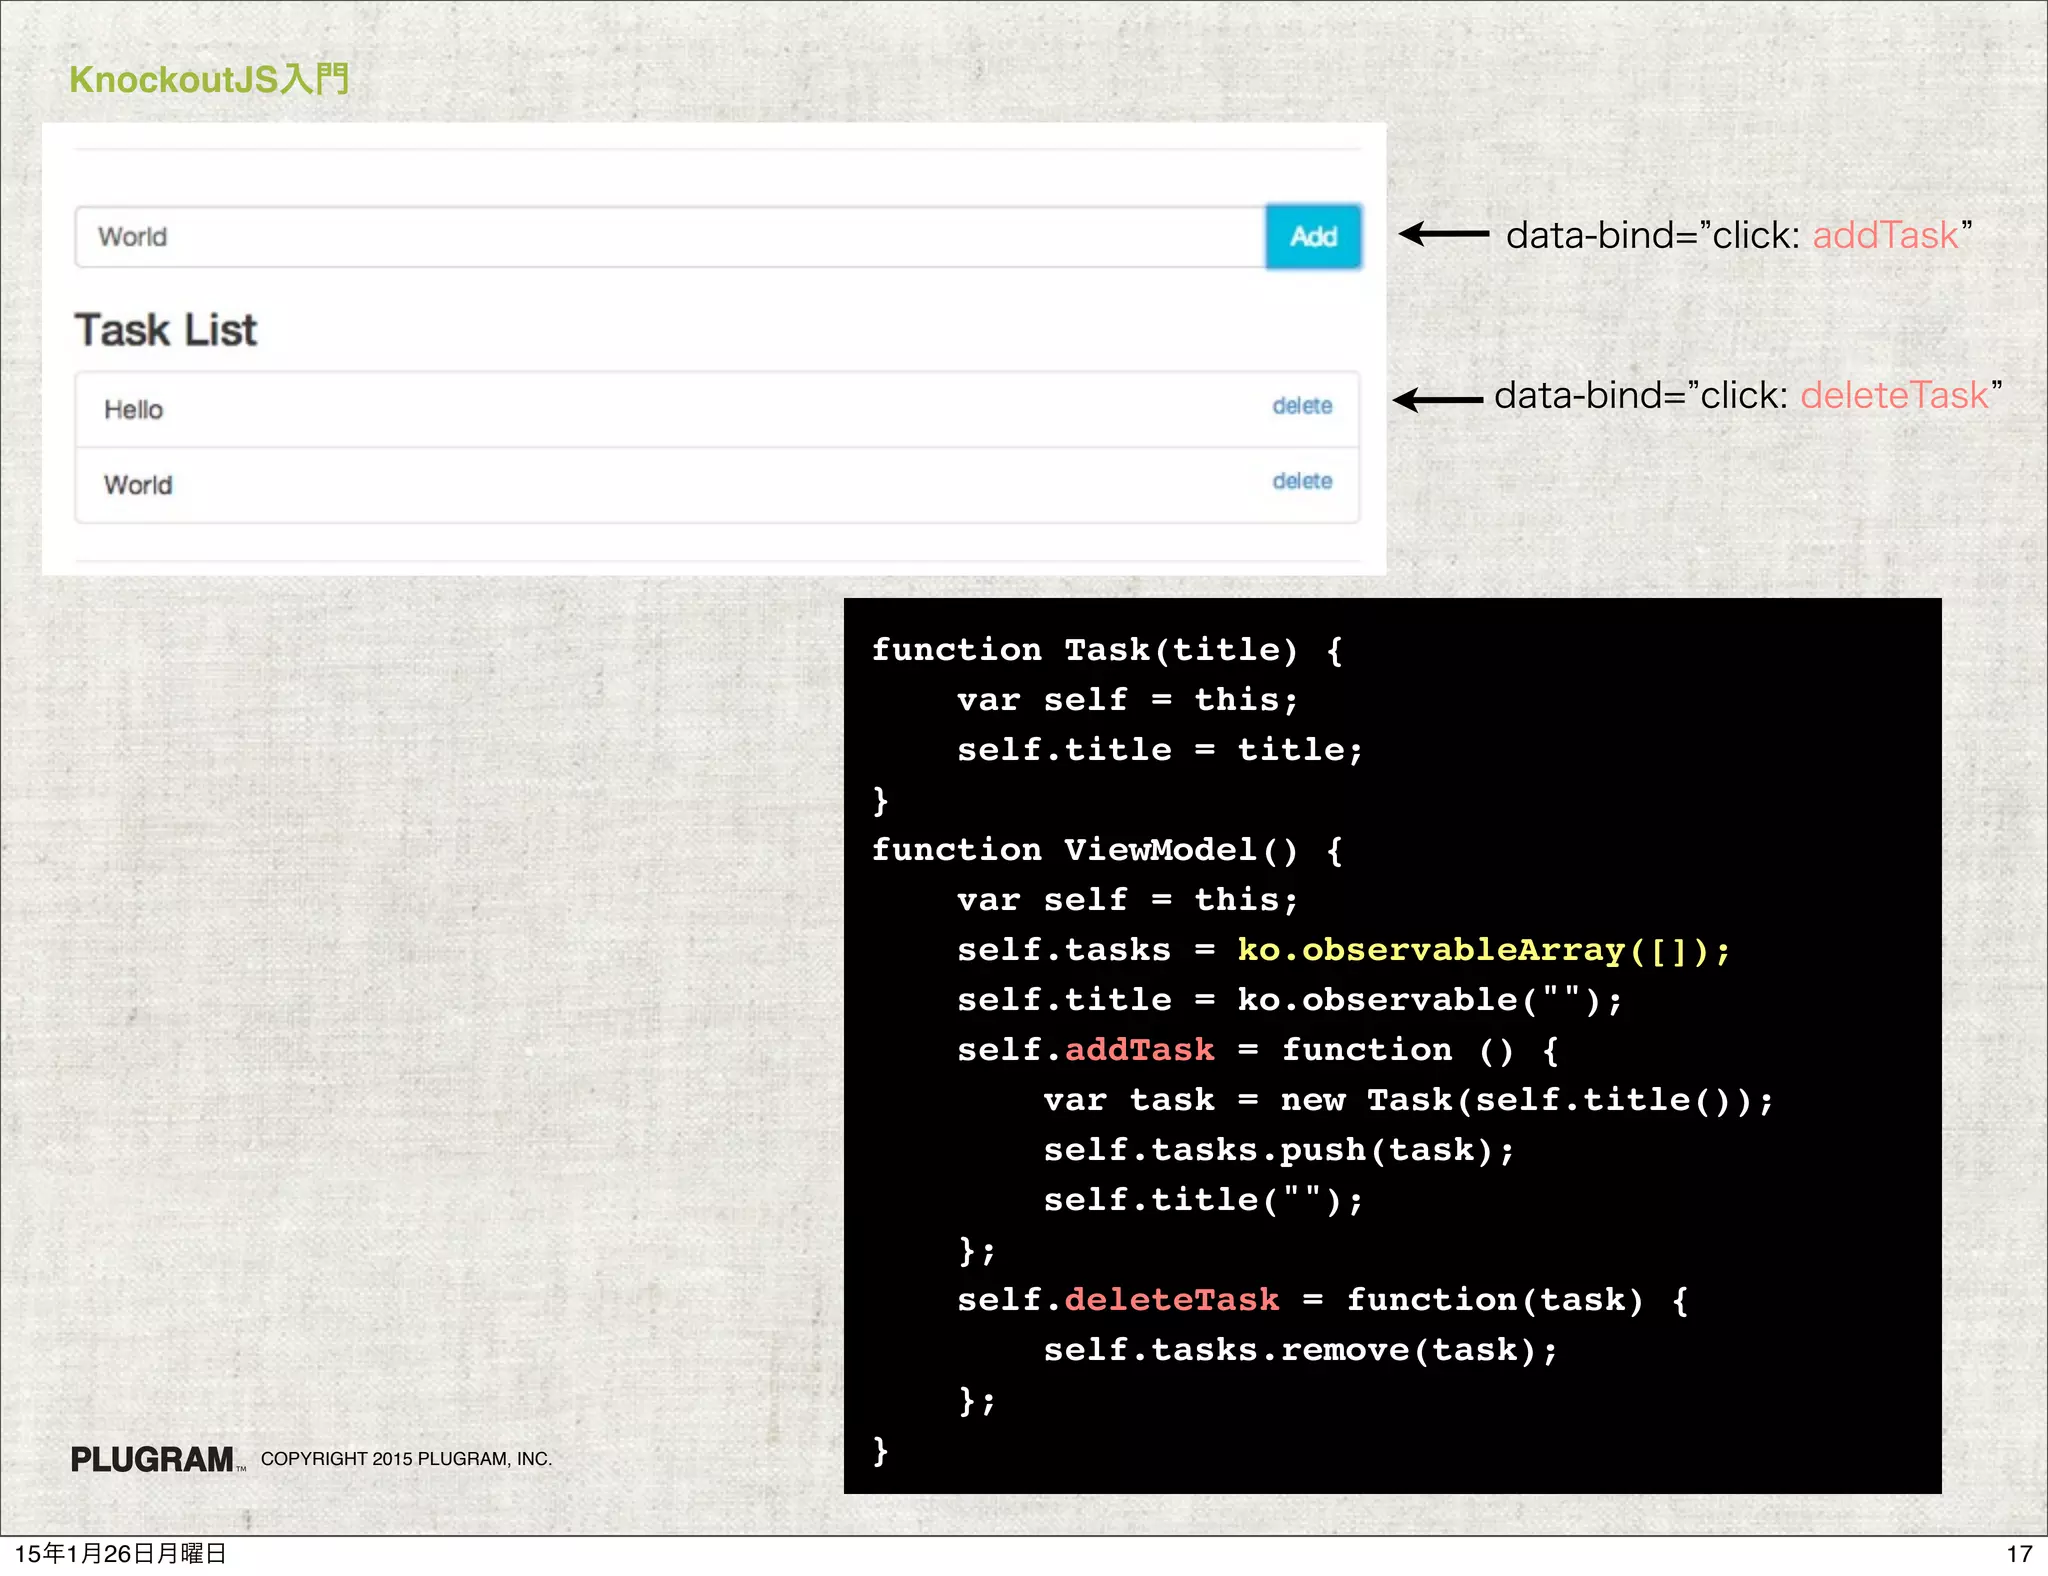Click red addTask in code block

pyautogui.click(x=1139, y=1049)
